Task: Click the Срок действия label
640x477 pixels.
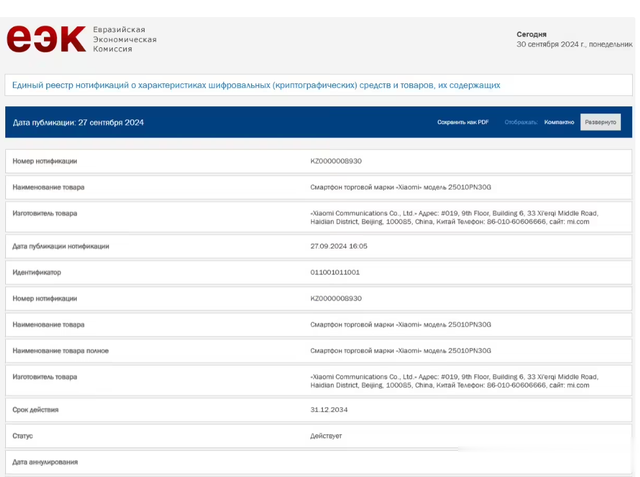Action: click(x=35, y=410)
